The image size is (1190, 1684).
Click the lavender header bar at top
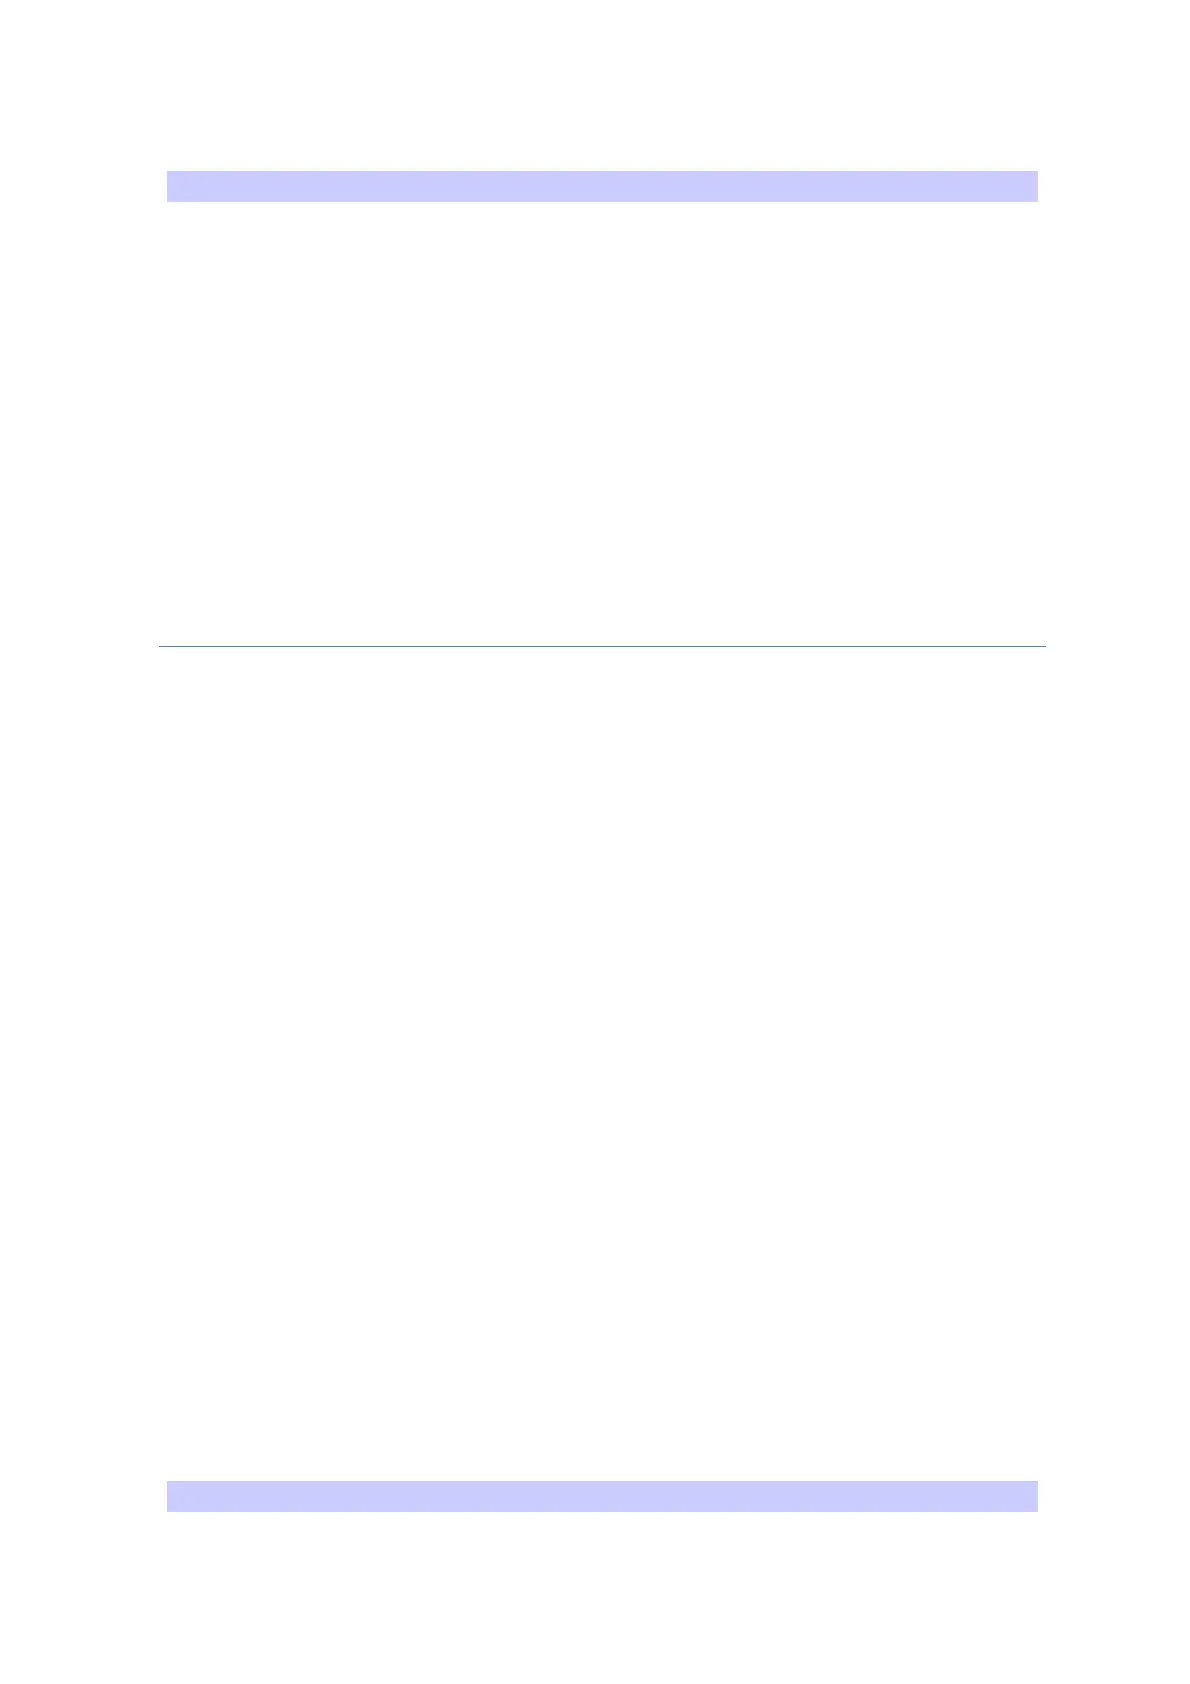click(602, 186)
